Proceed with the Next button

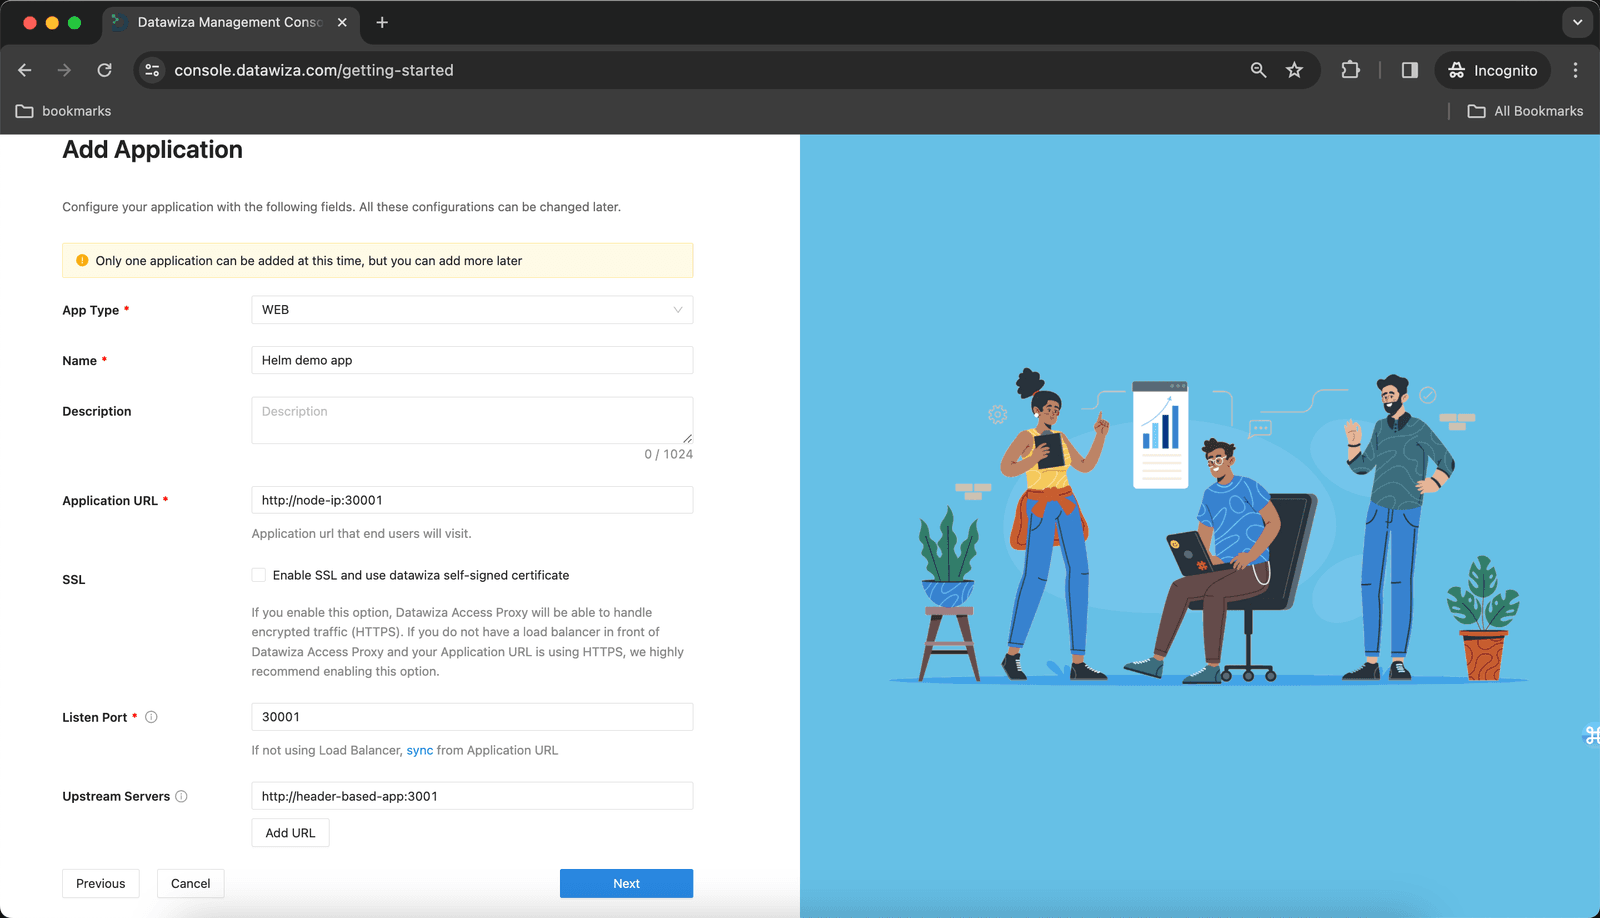(x=626, y=883)
